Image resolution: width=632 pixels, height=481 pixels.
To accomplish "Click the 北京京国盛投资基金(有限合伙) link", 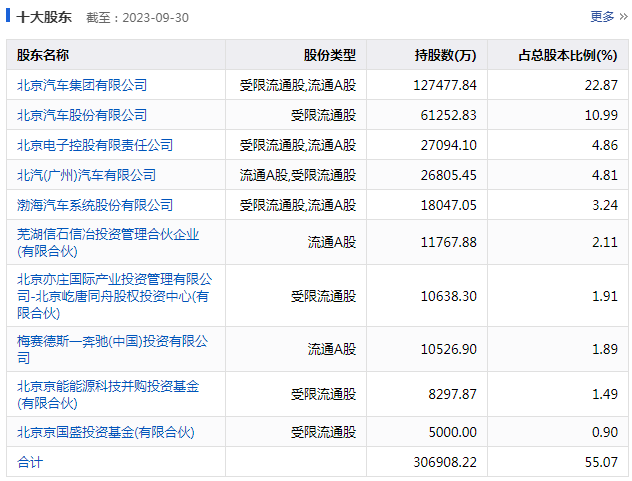I will pos(106,432).
